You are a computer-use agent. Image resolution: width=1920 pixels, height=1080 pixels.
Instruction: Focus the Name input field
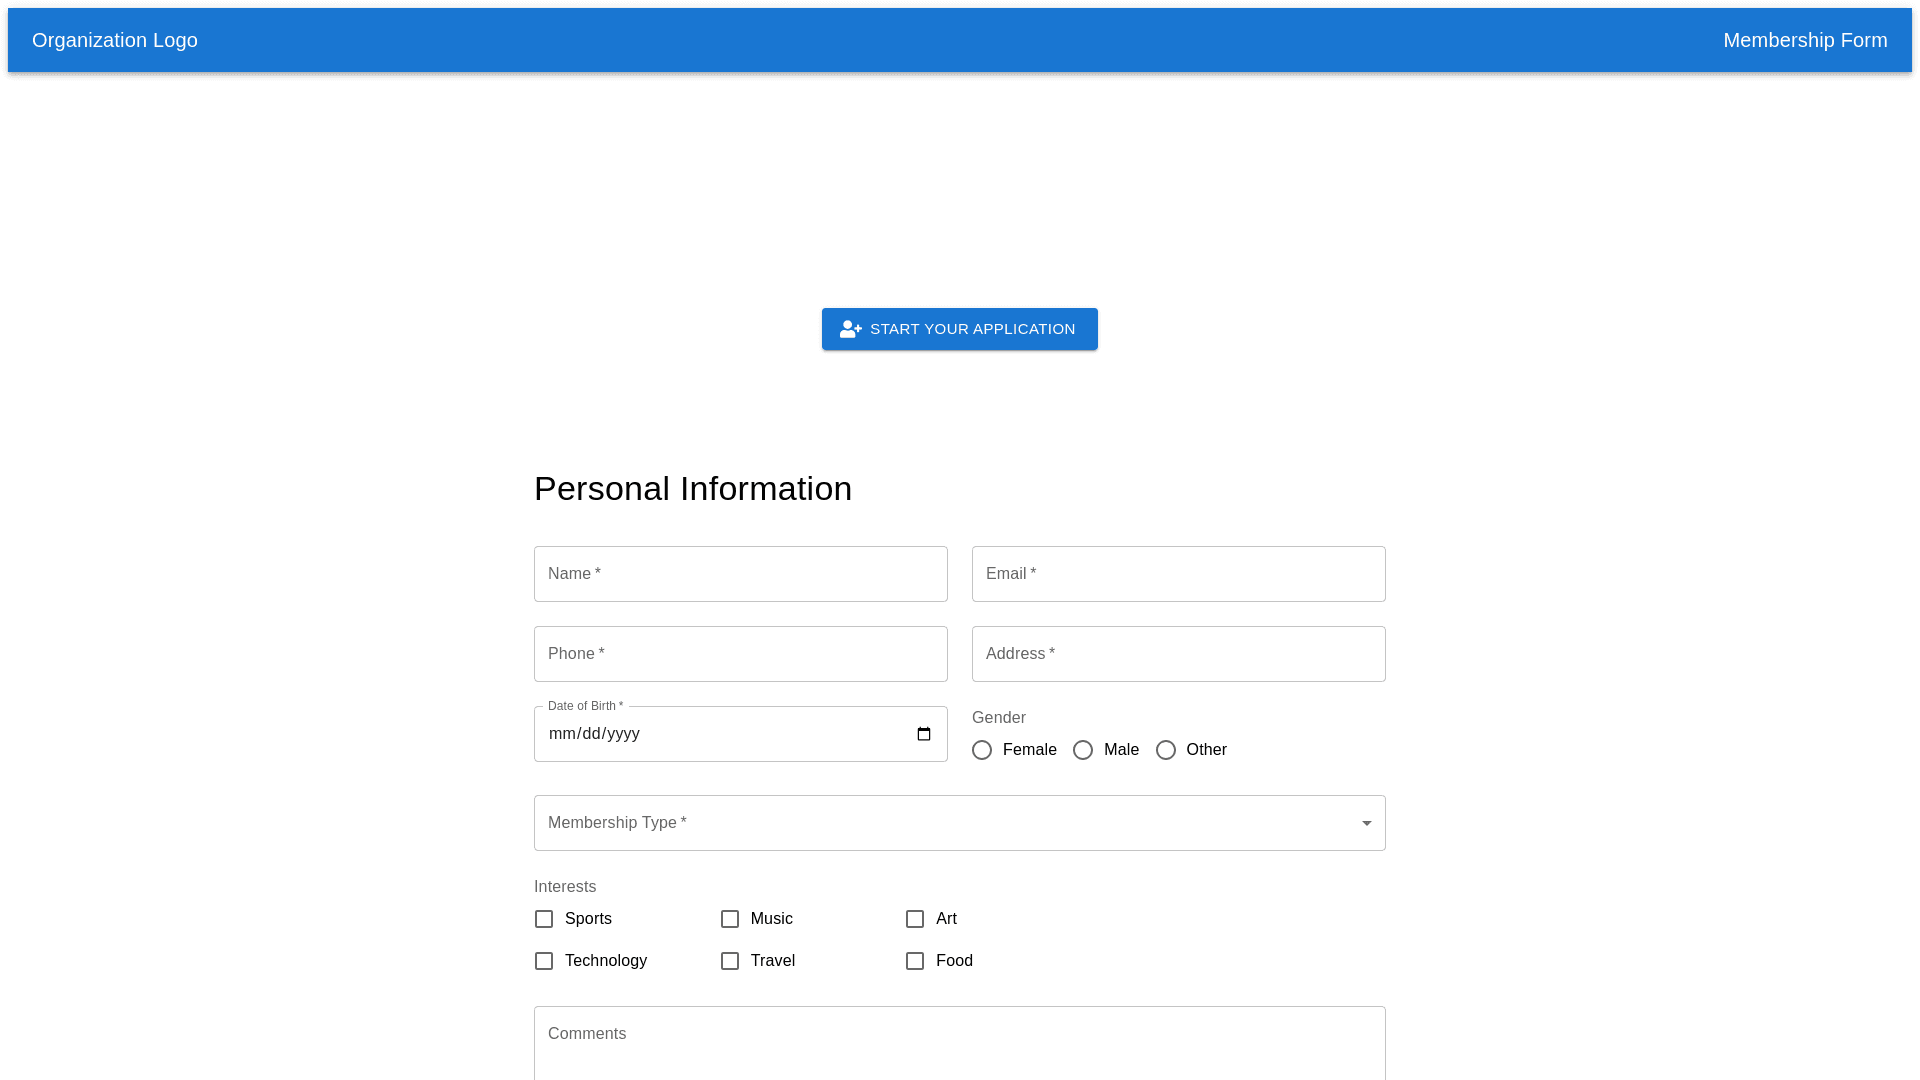pos(740,574)
